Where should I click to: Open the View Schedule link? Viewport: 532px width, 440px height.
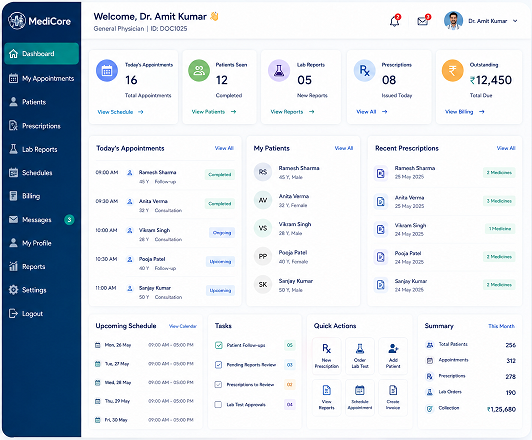tap(120, 112)
